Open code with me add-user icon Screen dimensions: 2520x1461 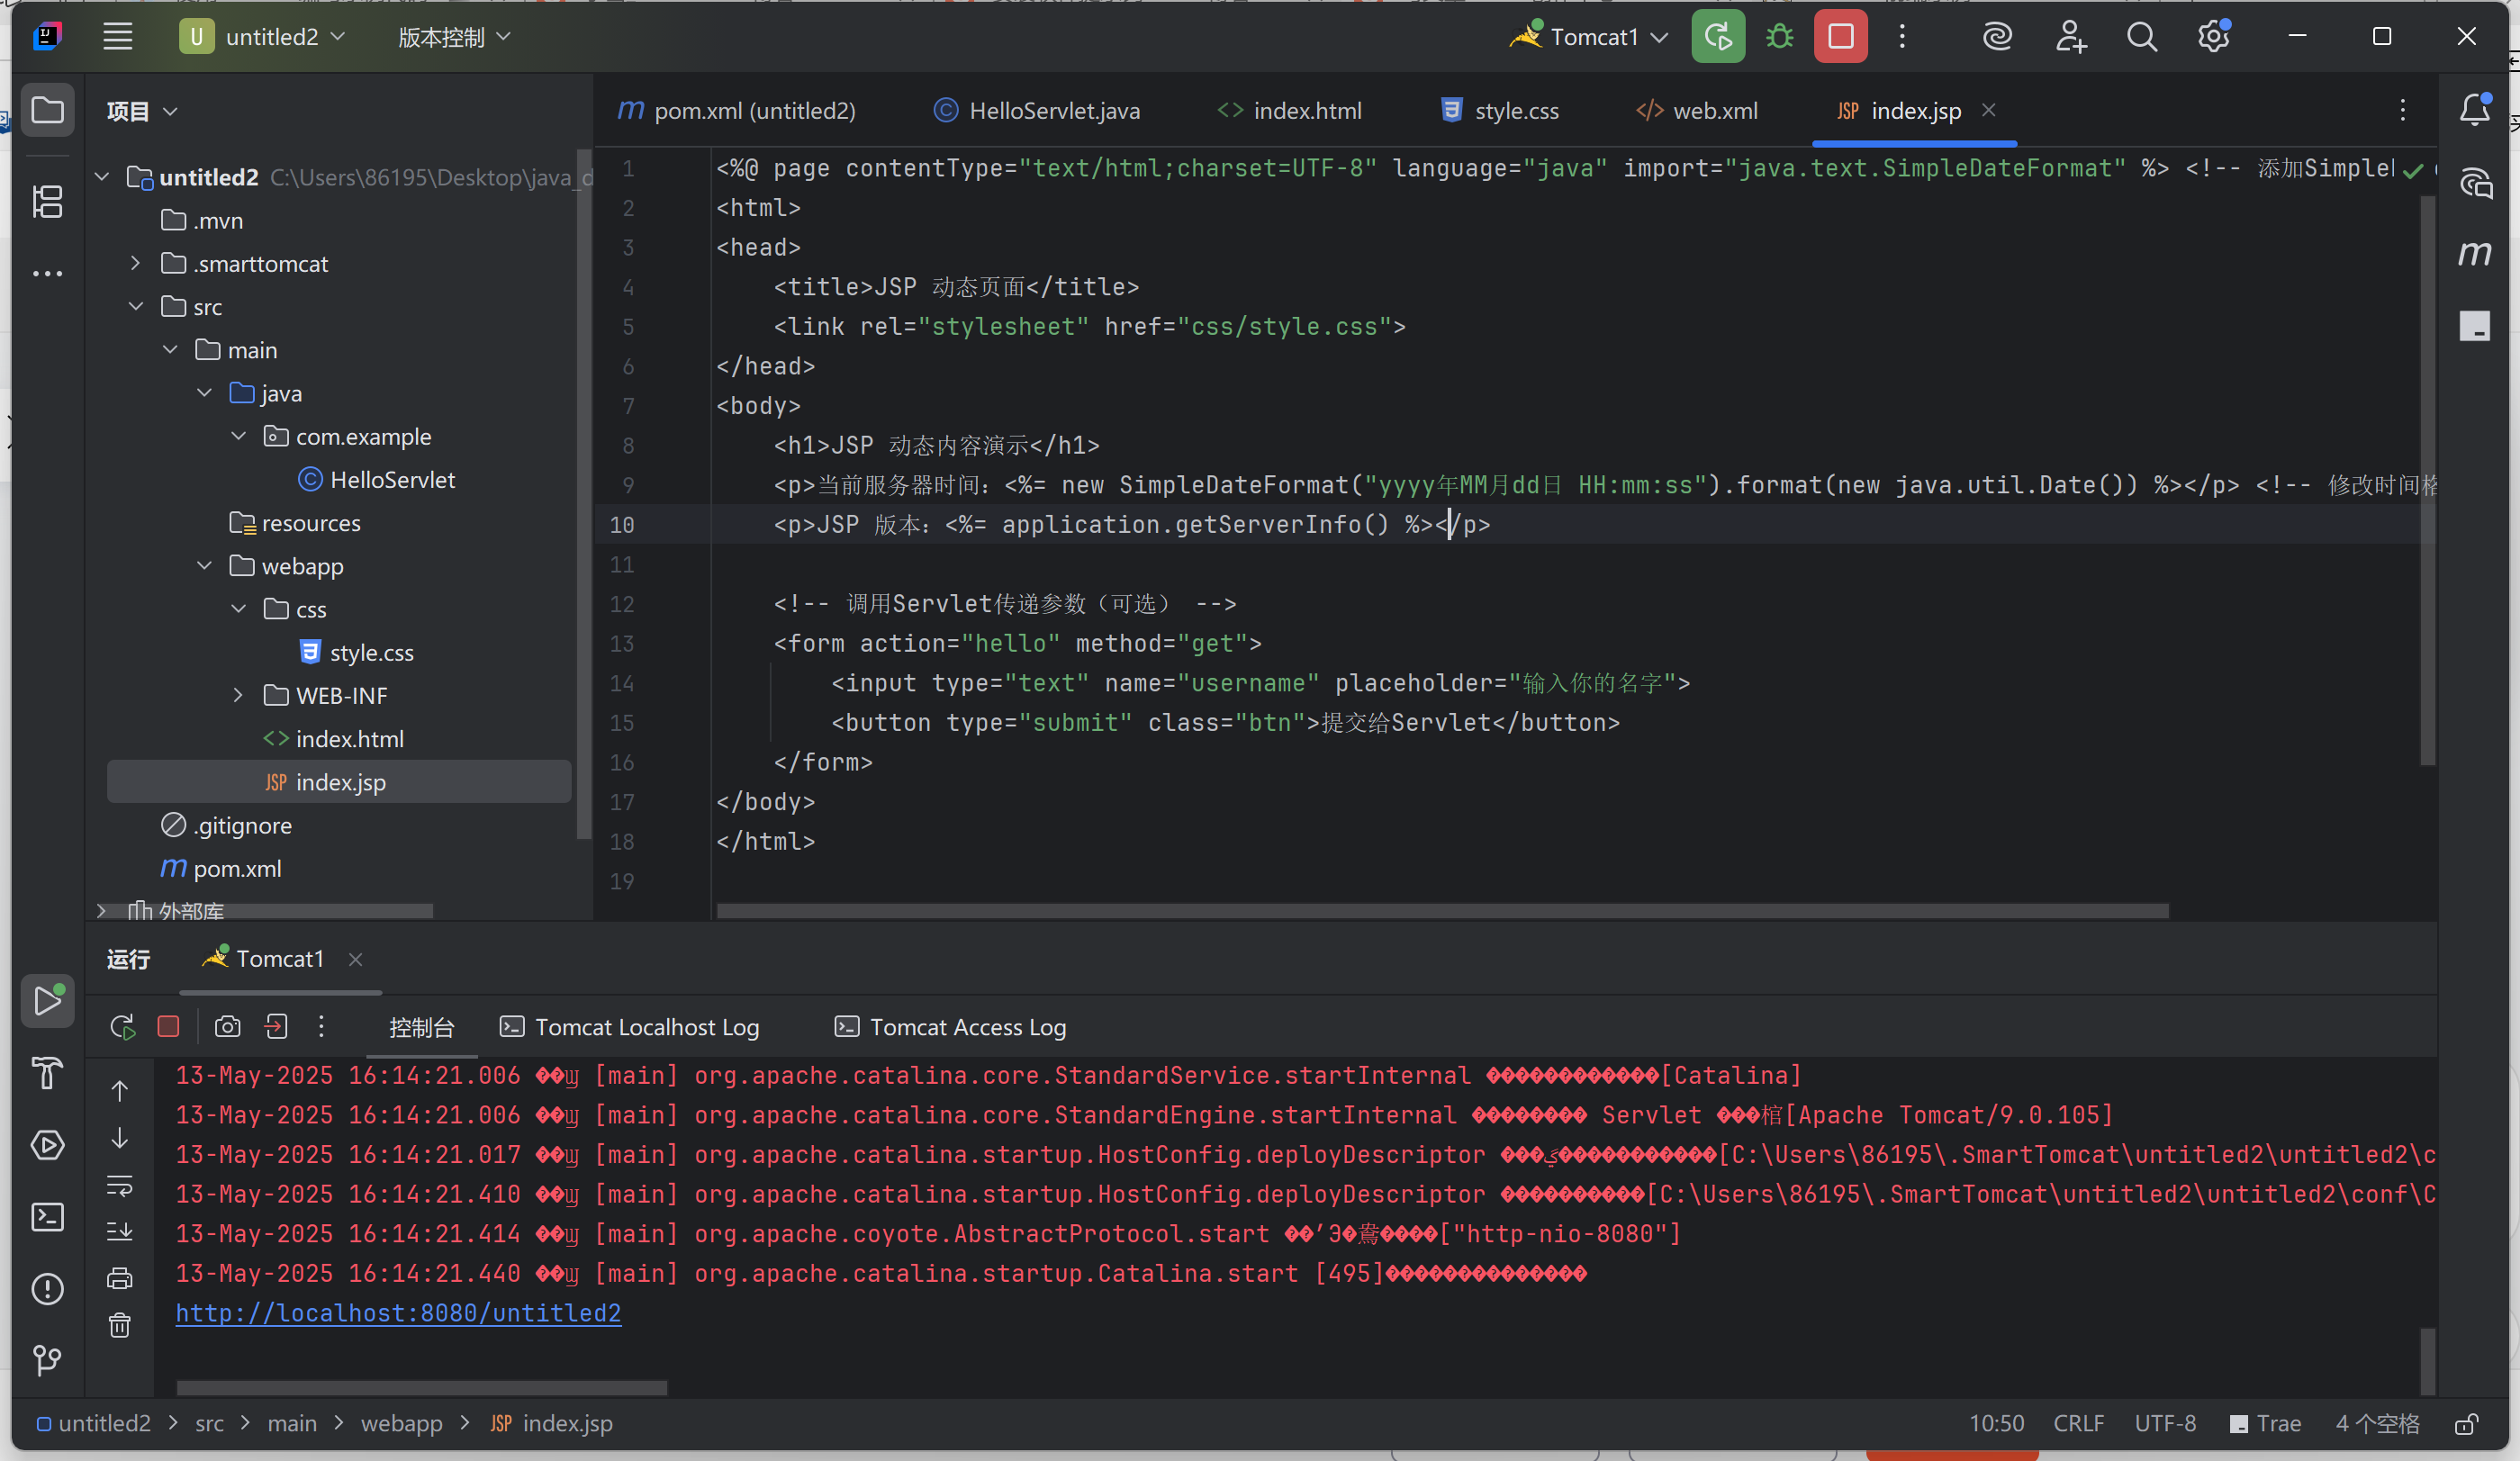pos(2070,37)
